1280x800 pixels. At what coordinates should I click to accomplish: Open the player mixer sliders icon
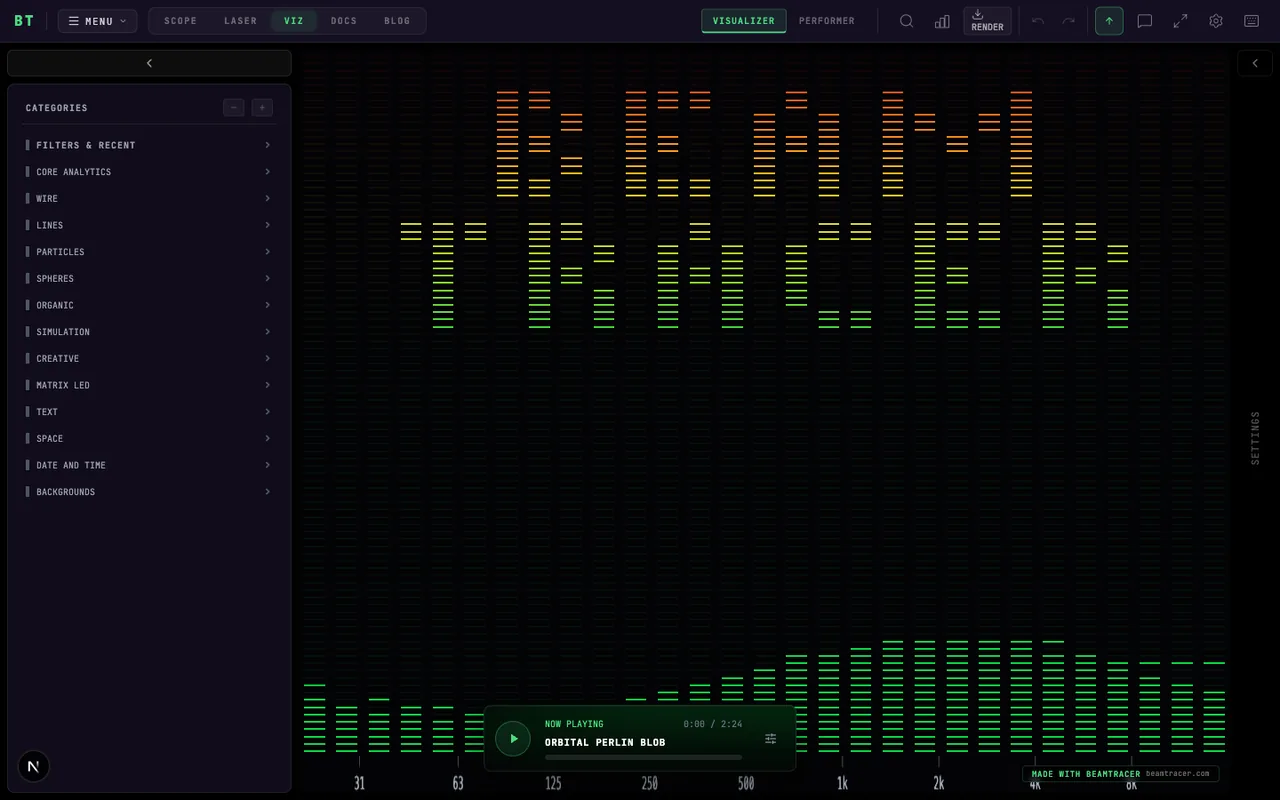[x=770, y=739]
